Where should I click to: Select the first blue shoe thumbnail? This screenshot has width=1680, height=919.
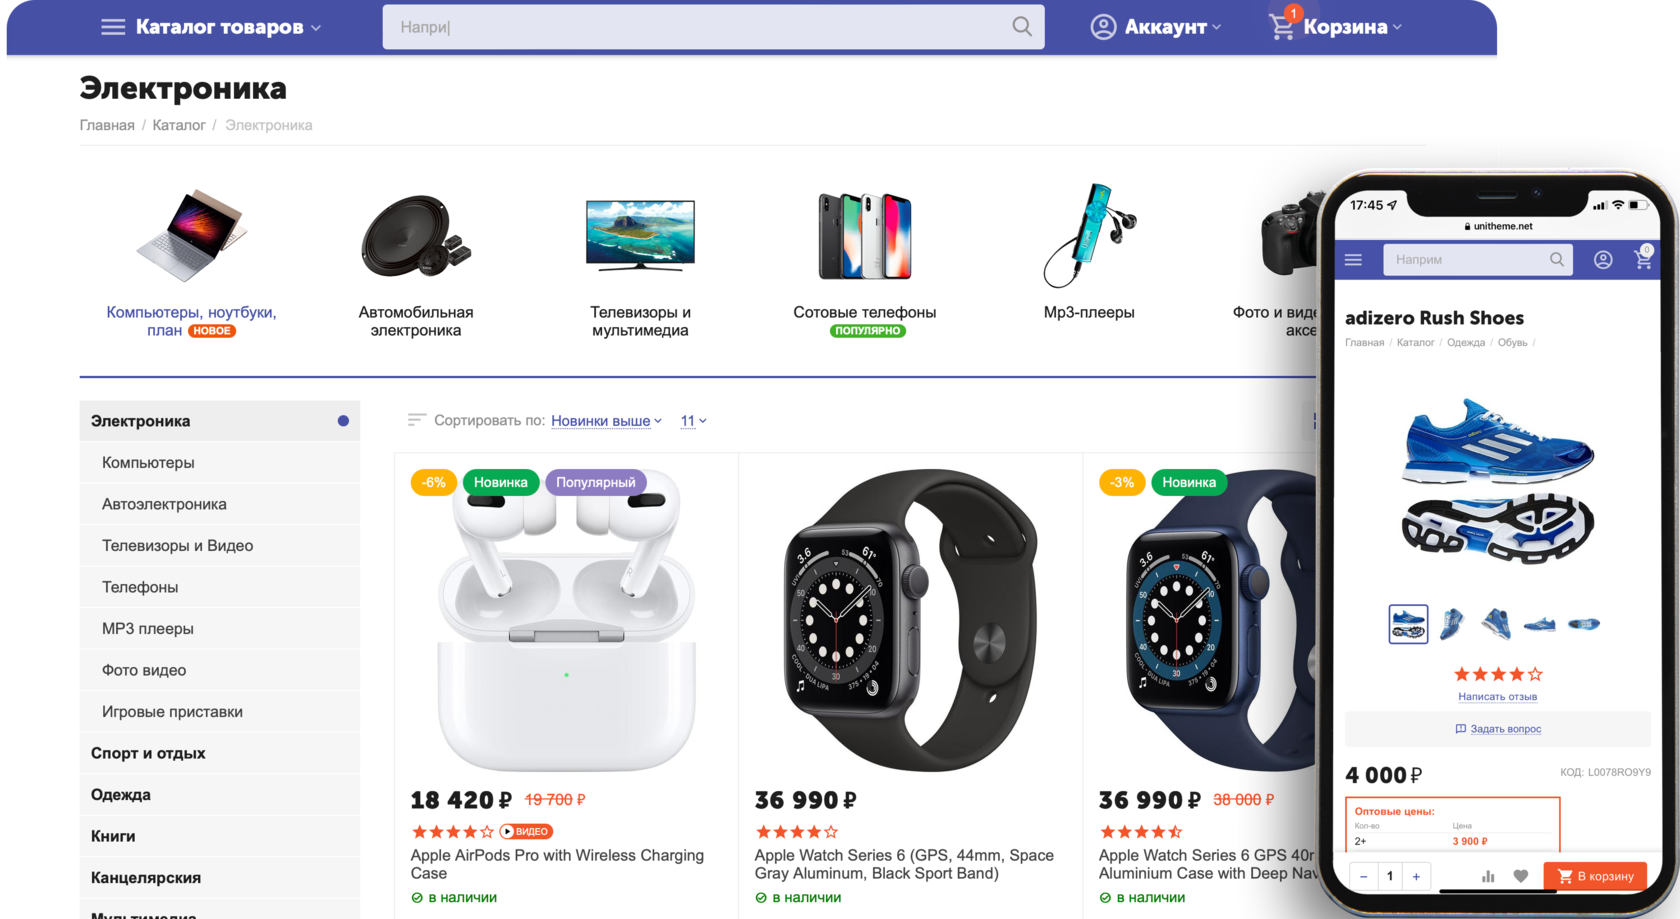pyautogui.click(x=1408, y=624)
